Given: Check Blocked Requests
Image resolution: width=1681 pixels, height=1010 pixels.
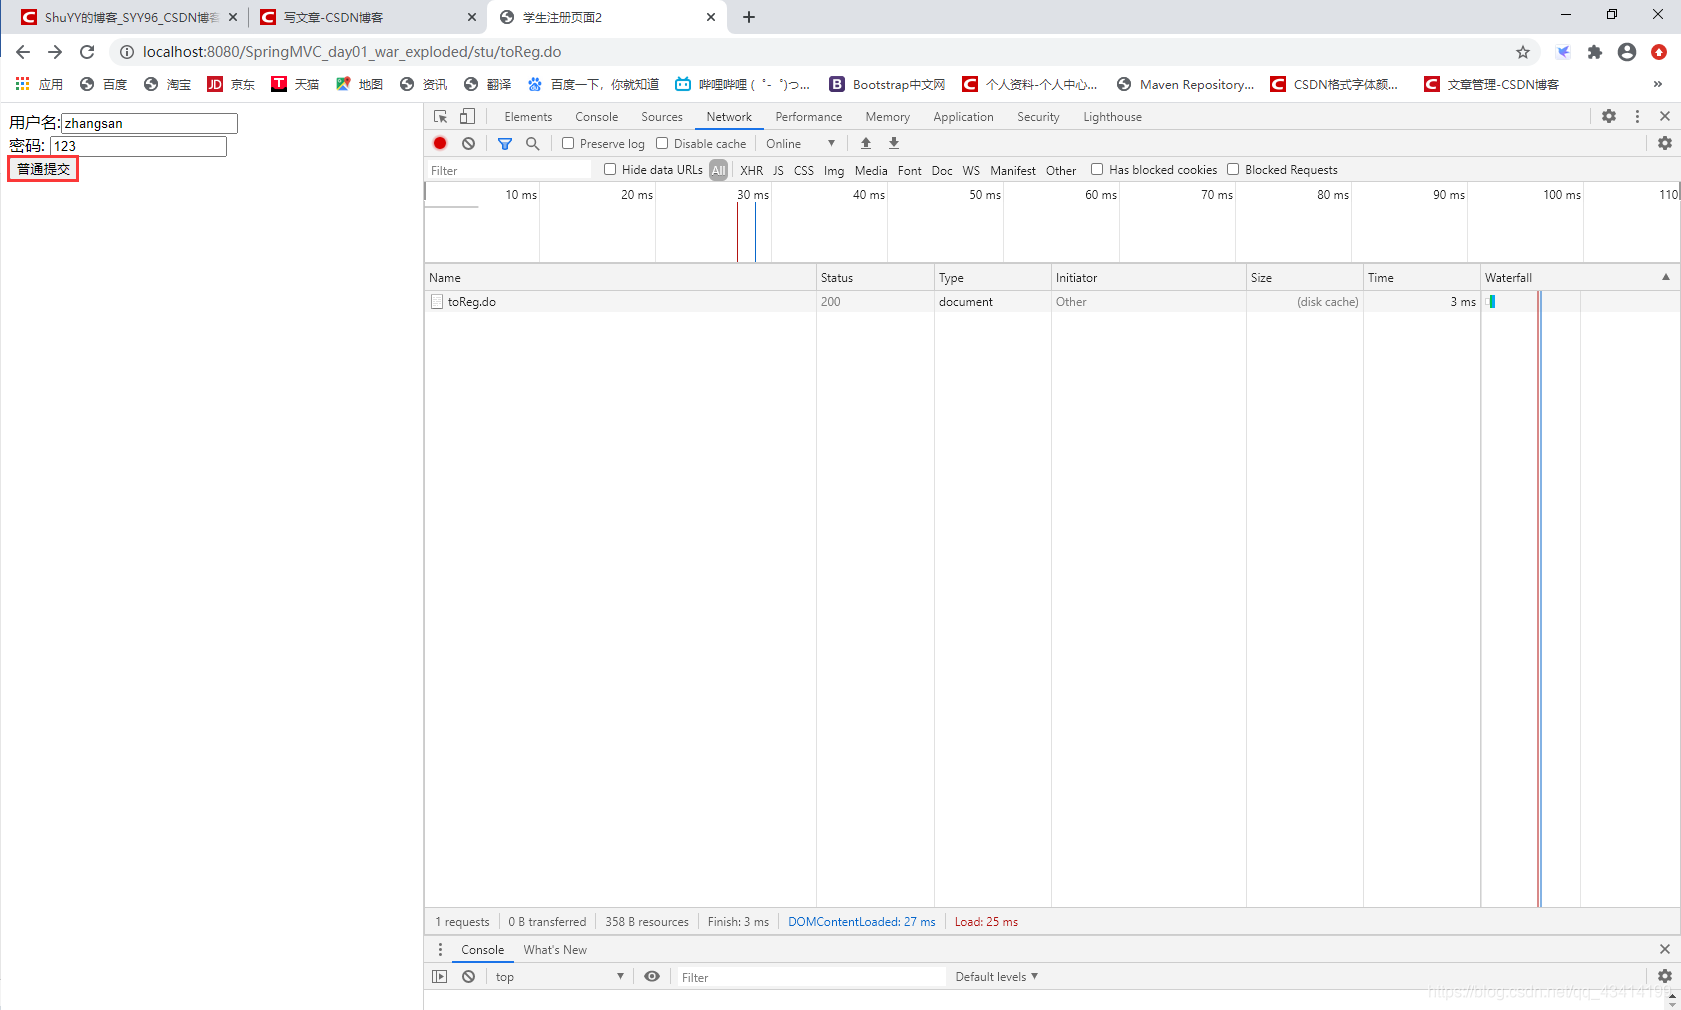Looking at the screenshot, I should 1233,169.
